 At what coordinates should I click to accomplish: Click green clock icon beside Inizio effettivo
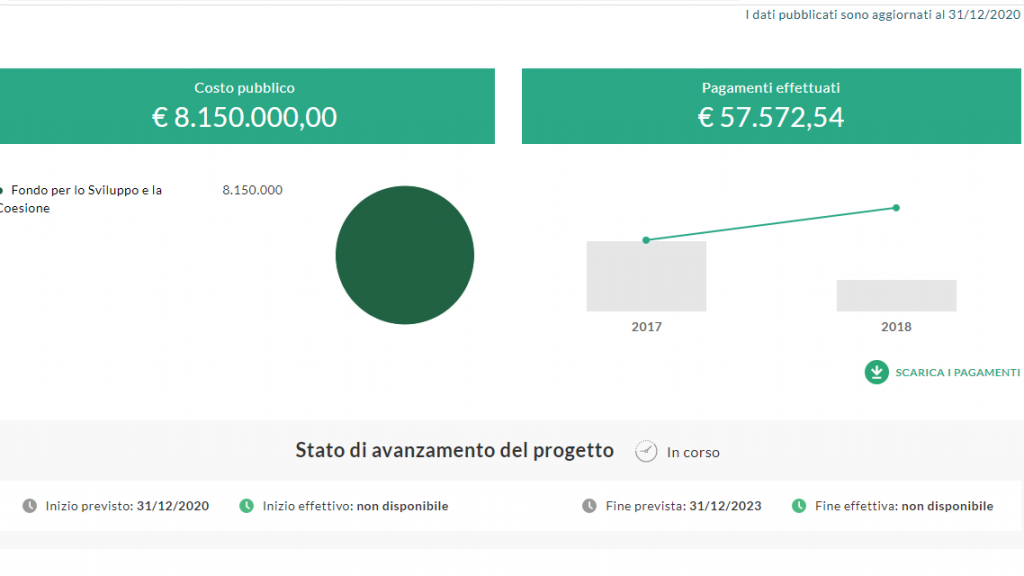pyautogui.click(x=246, y=506)
